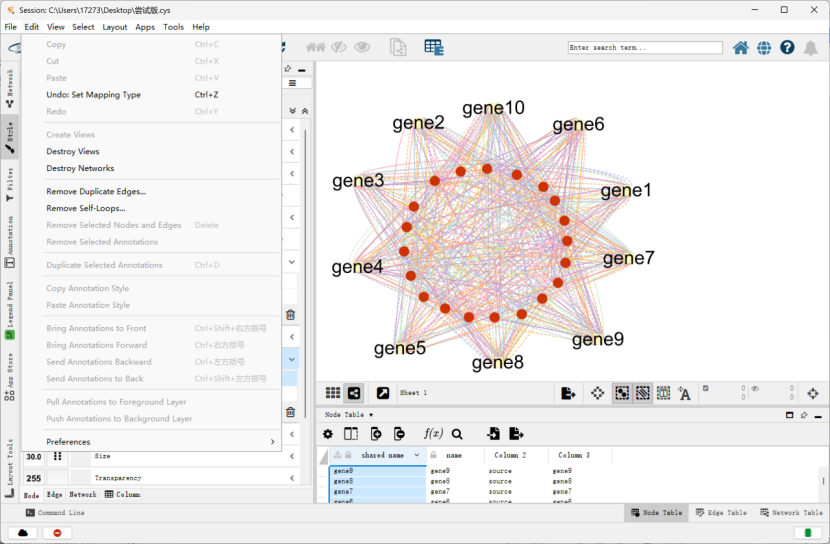Open the App Store side panel tab
830x544 pixels.
tap(10, 377)
